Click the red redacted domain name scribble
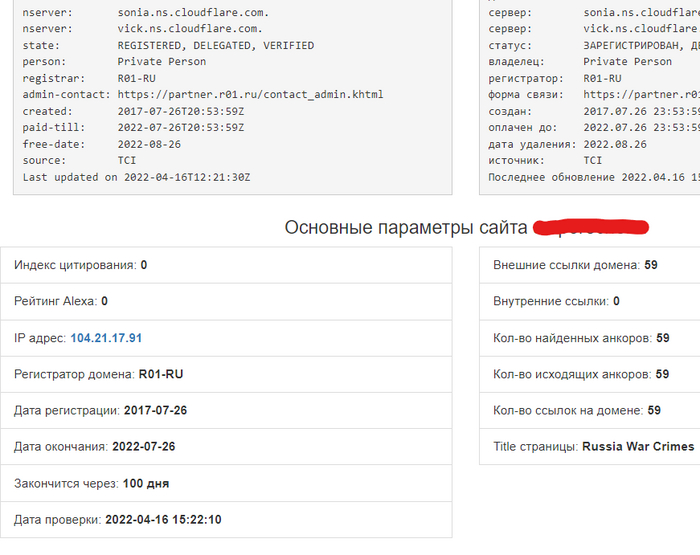Viewport: 700px width, 555px height. 590,227
